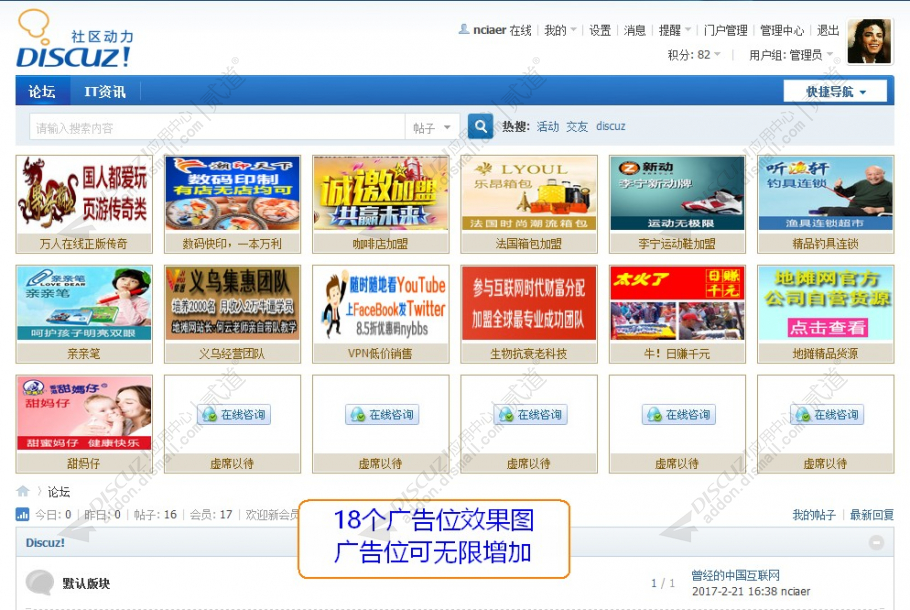This screenshot has height=610, width=910.
Task: Open 设置 in the top menu
Action: (x=600, y=30)
